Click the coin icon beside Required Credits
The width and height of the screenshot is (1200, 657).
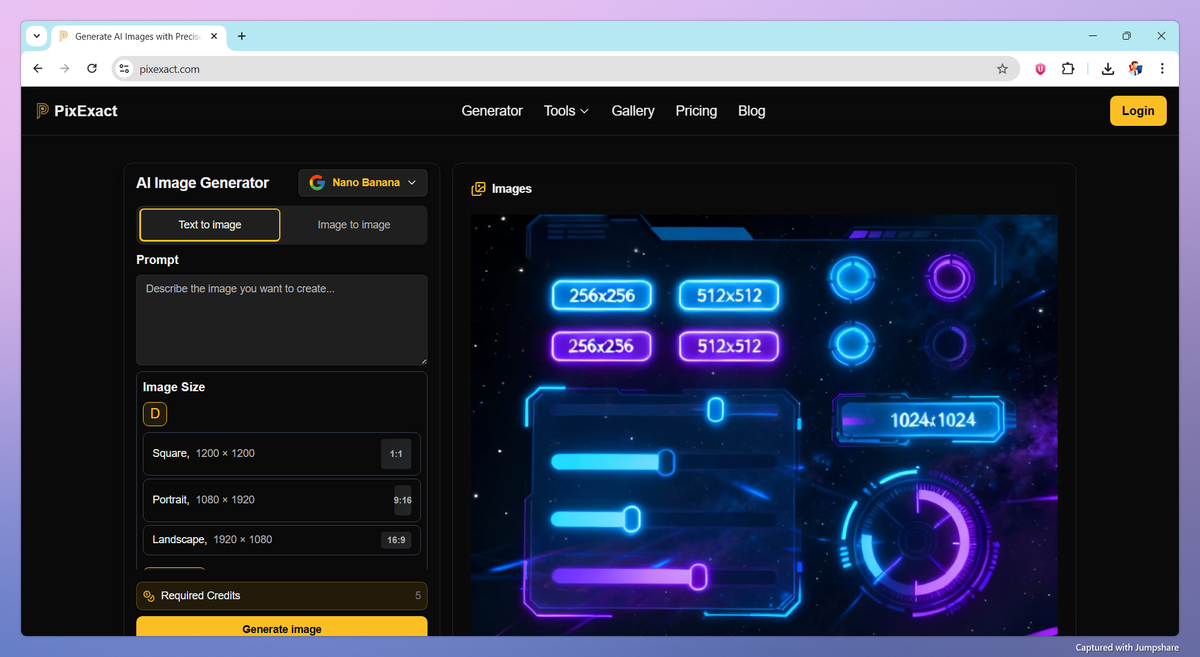coord(150,595)
